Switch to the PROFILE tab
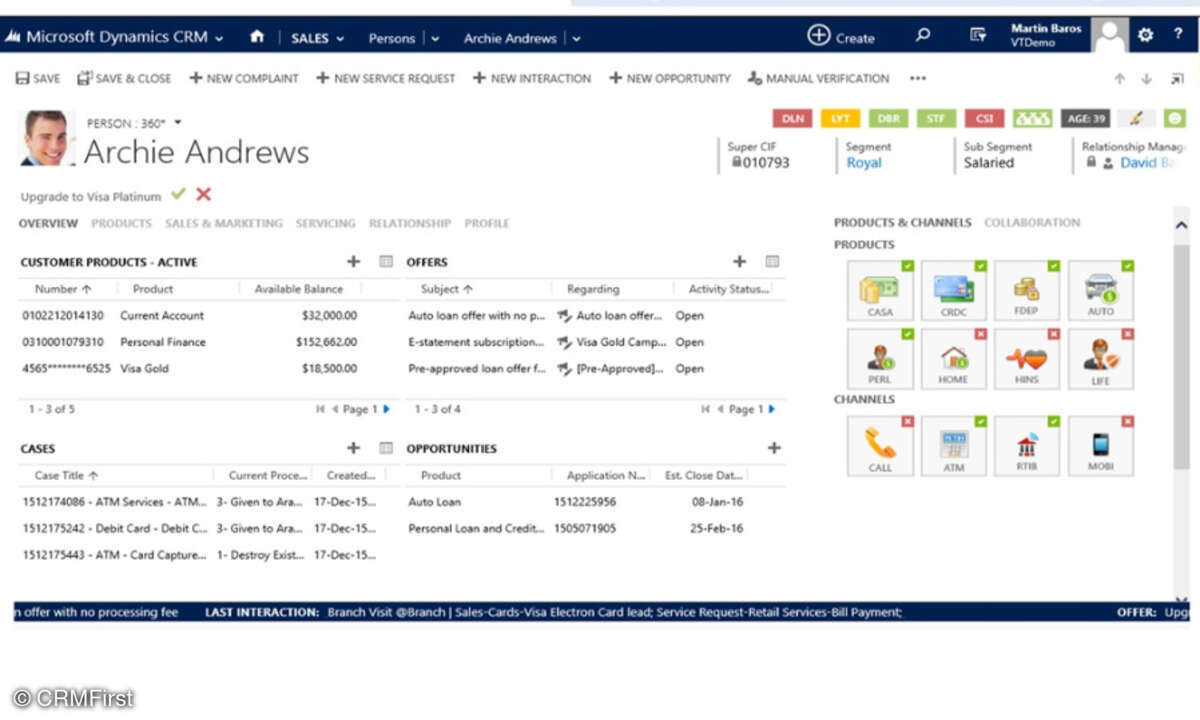Viewport: 1200px width, 720px height. click(487, 224)
